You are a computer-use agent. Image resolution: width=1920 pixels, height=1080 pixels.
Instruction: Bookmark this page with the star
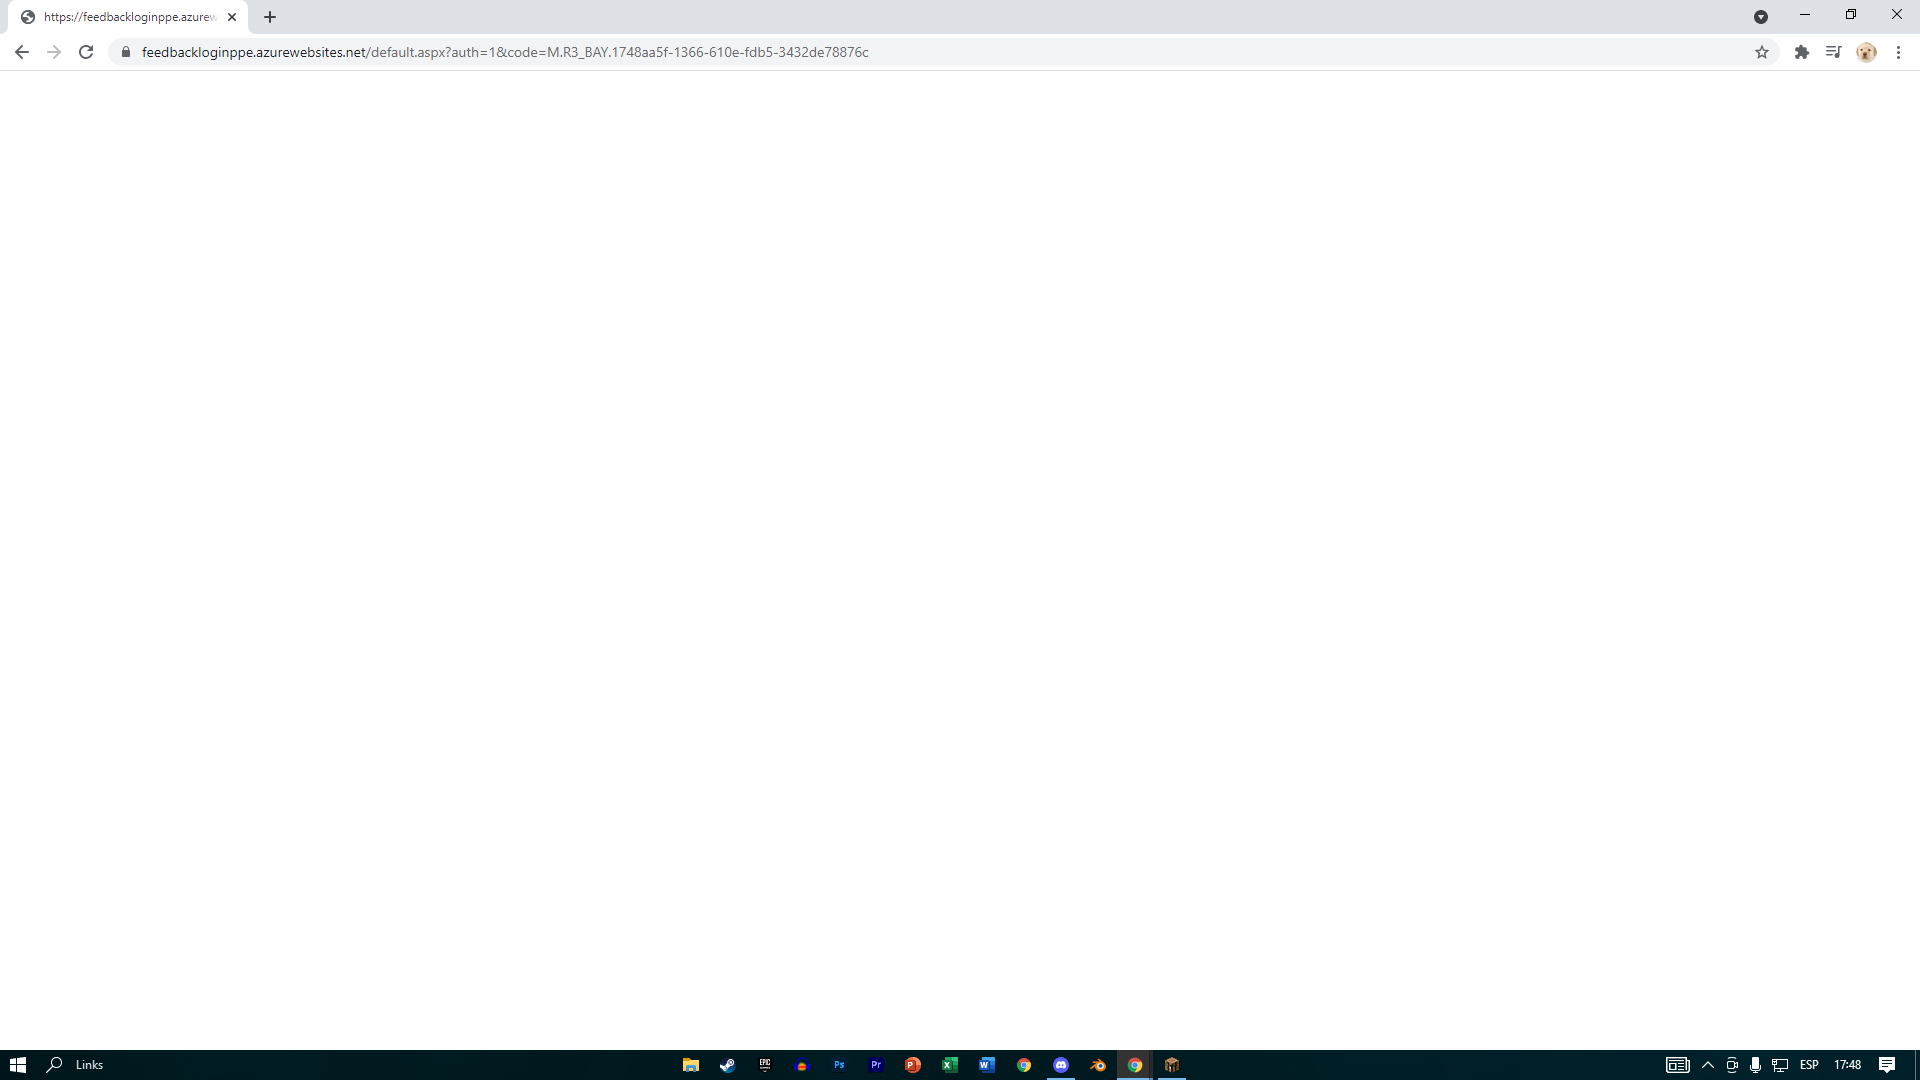click(x=1762, y=52)
